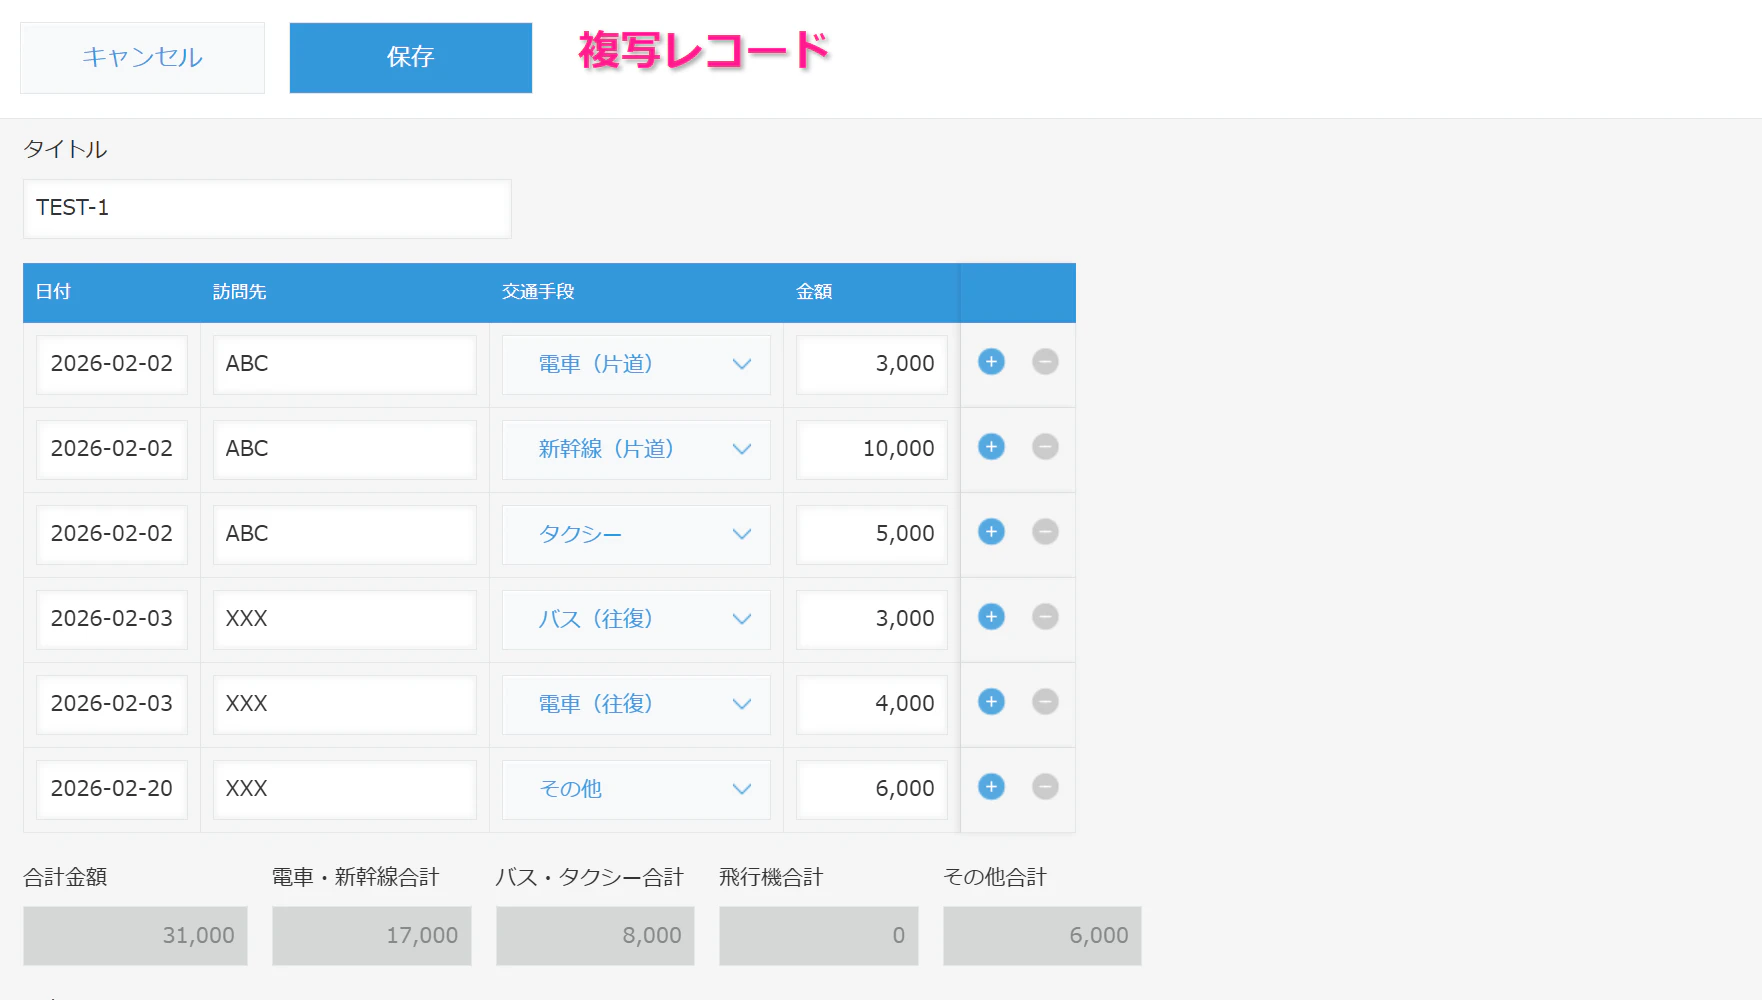Click the 電車・新幹線合計 field showing 17,000
Image resolution: width=1762 pixels, height=1000 pixels.
372,936
